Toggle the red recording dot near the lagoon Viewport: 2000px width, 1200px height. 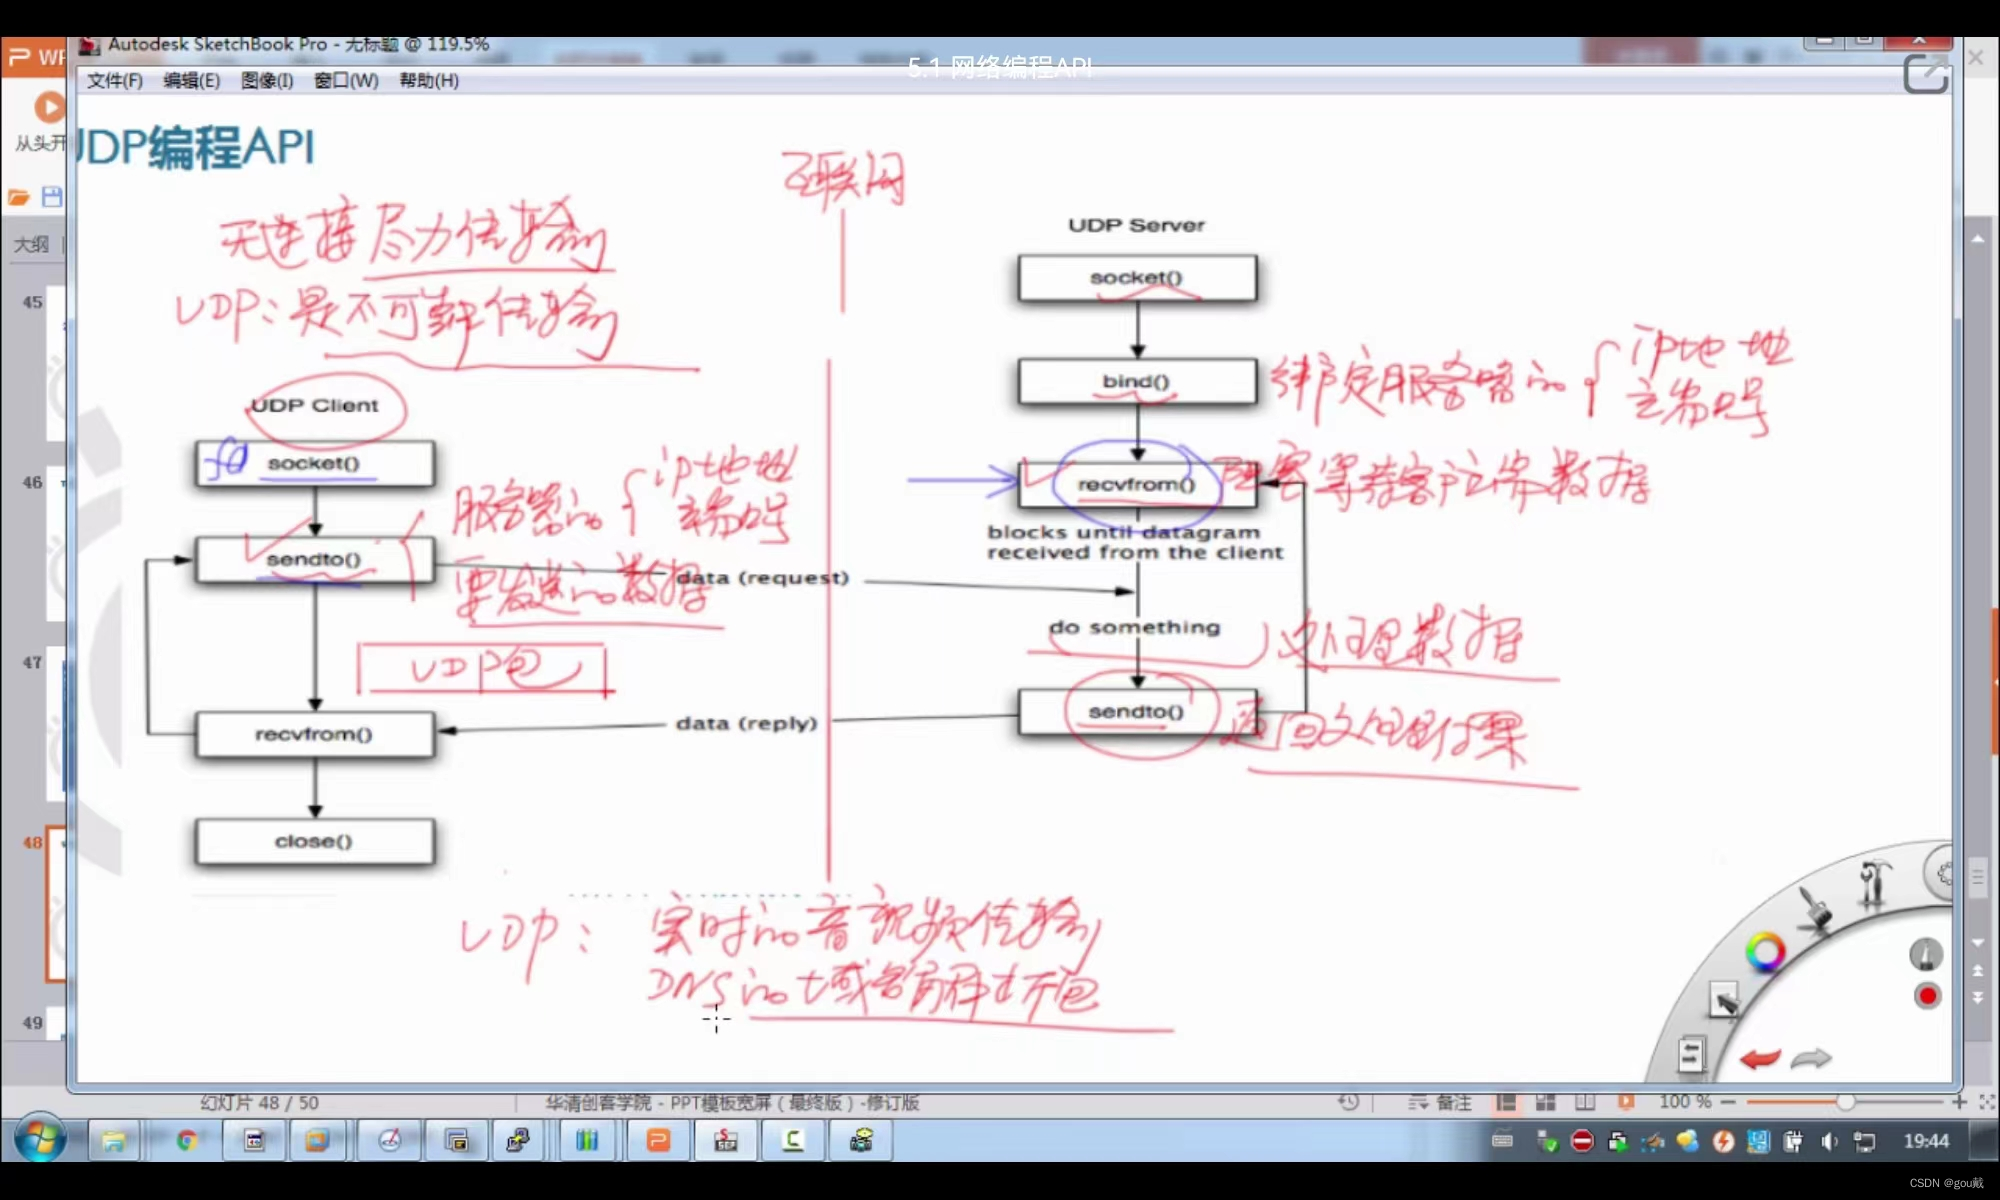tap(1927, 996)
